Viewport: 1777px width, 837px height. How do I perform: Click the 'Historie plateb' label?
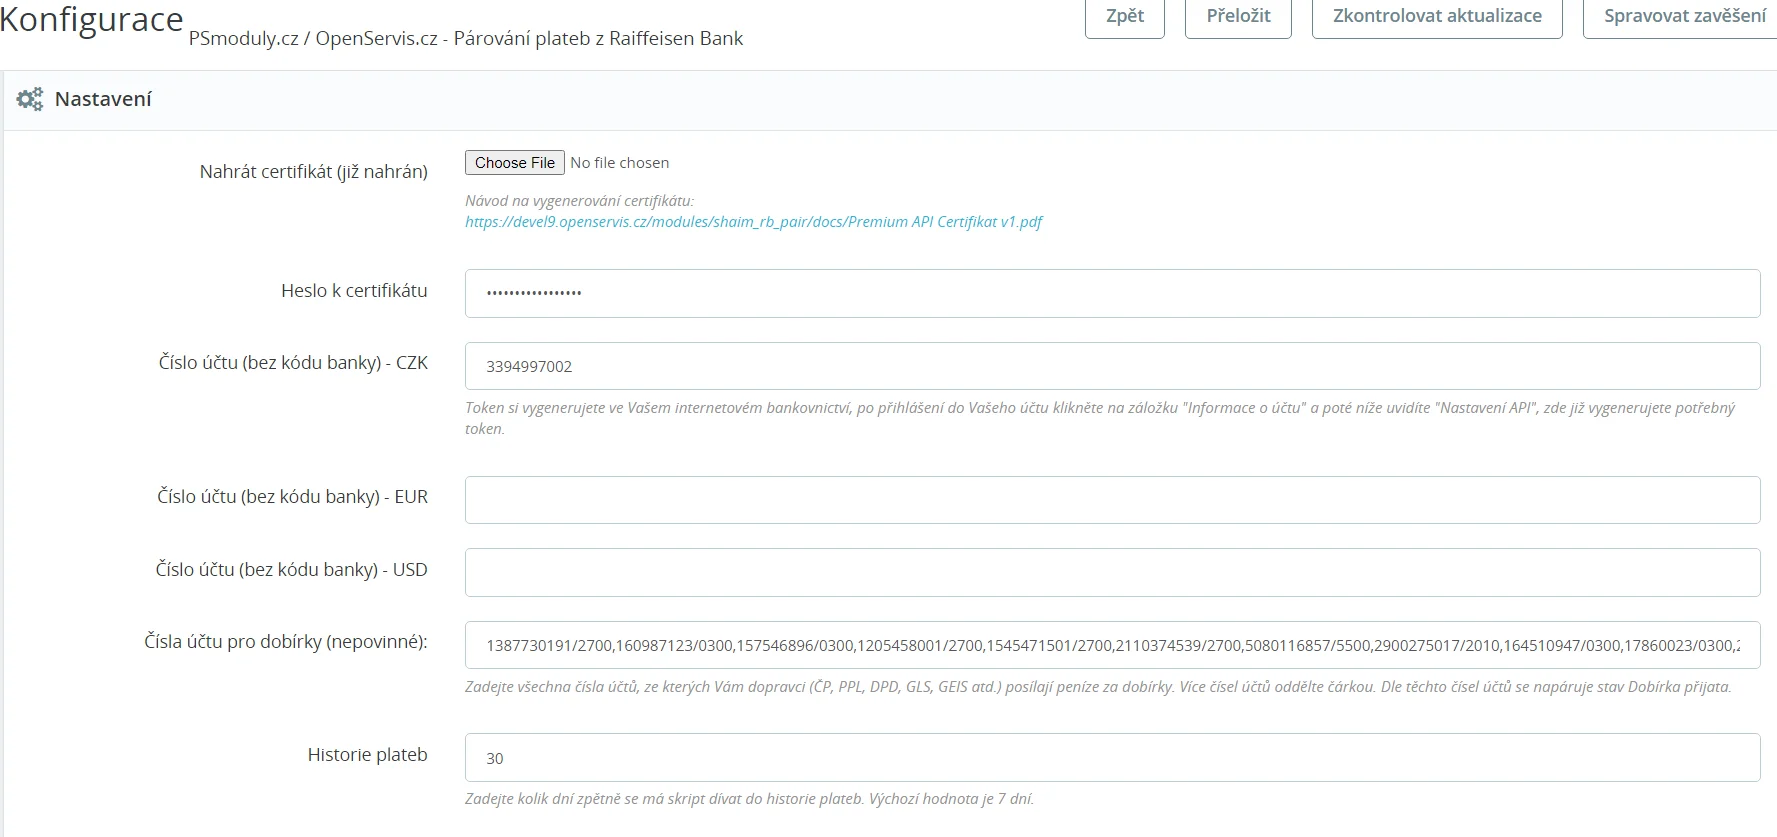367,755
